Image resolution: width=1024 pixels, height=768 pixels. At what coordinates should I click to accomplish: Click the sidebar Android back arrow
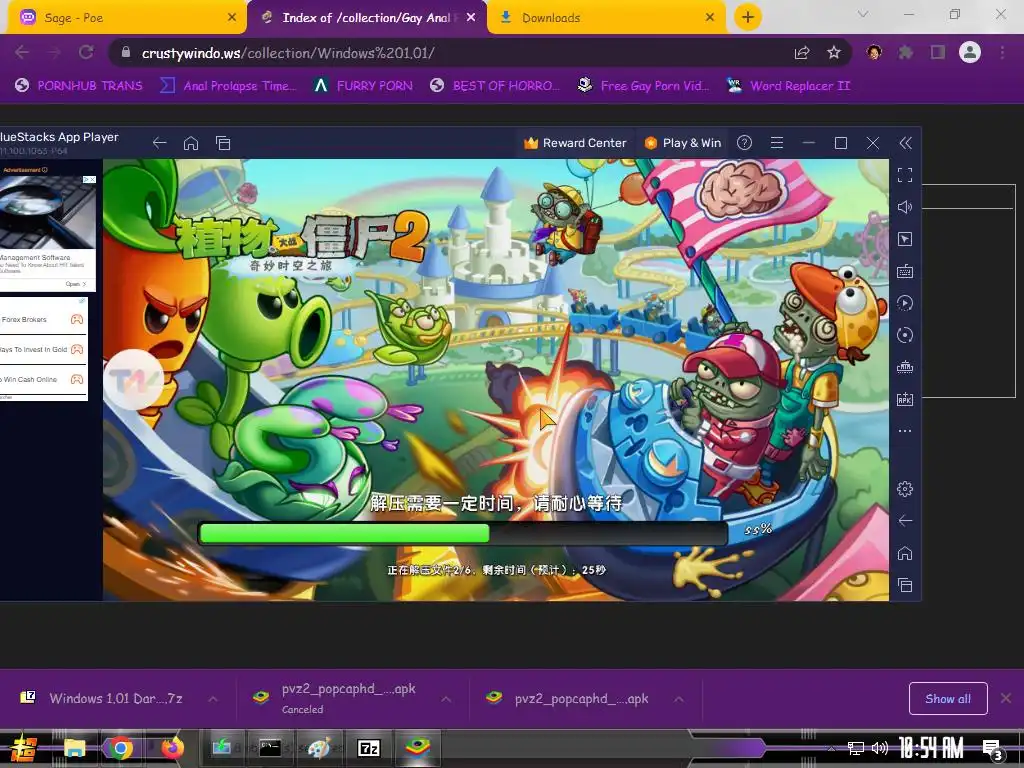[904, 520]
